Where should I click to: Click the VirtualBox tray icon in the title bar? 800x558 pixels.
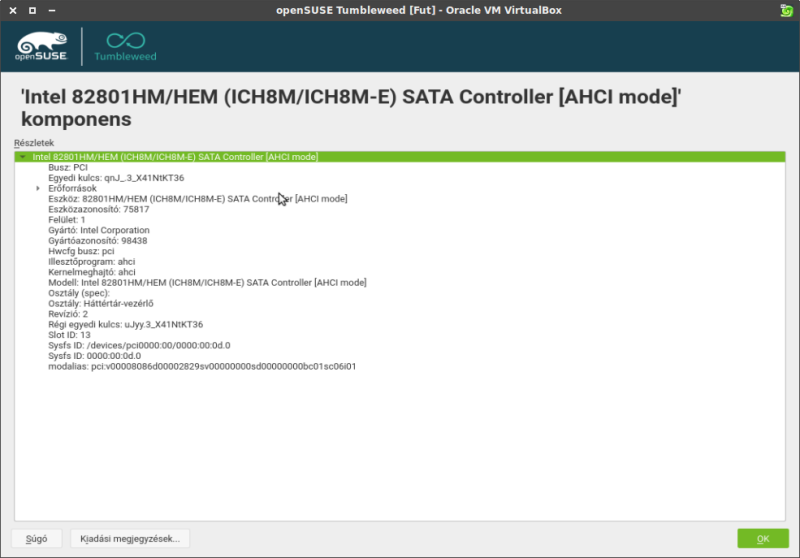pyautogui.click(x=786, y=10)
